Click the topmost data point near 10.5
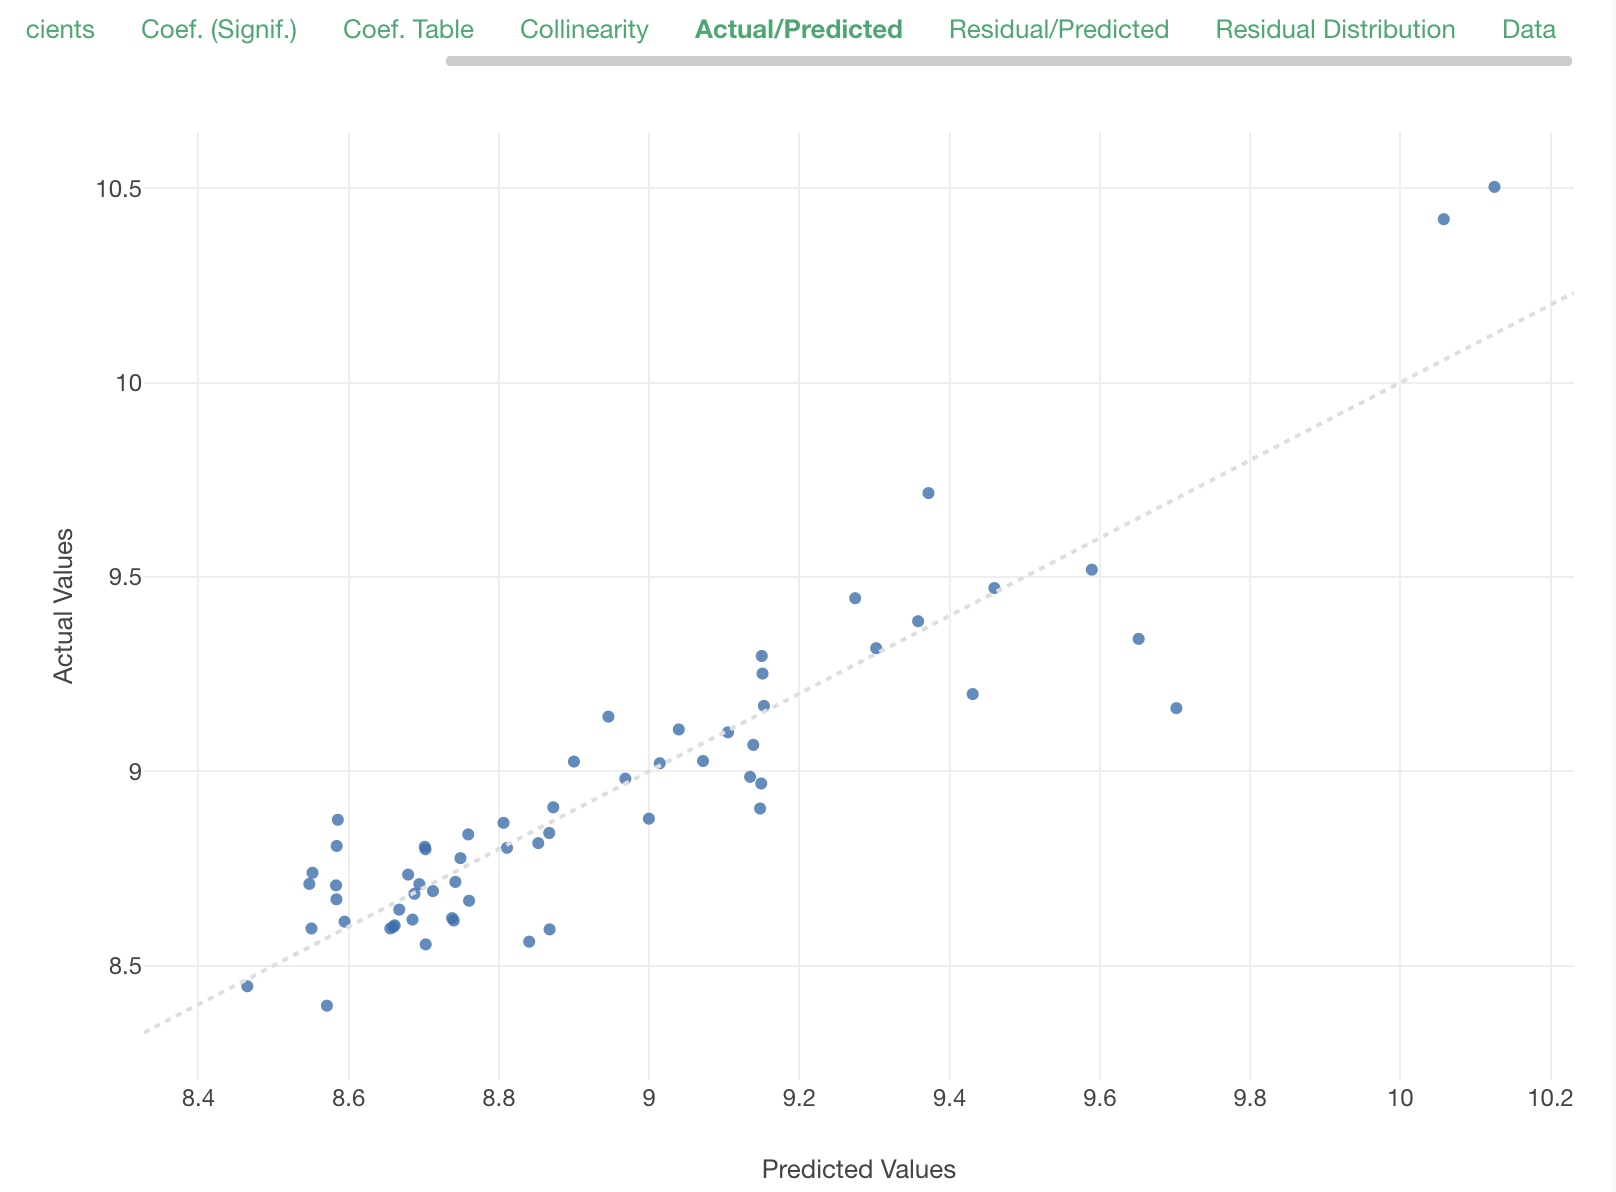 [1494, 187]
